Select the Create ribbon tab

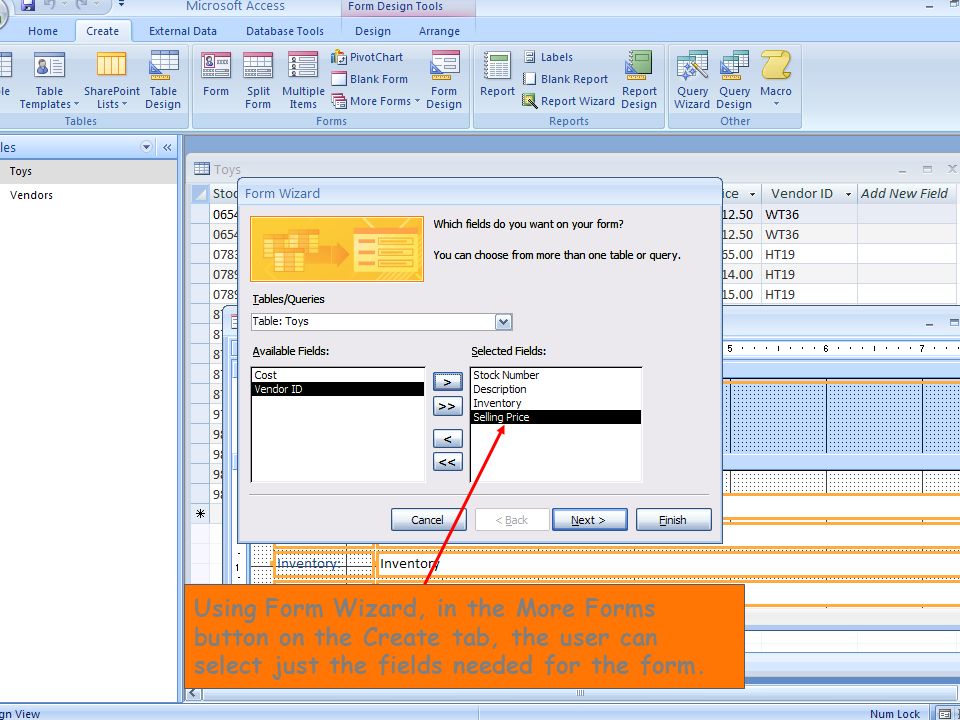102,31
